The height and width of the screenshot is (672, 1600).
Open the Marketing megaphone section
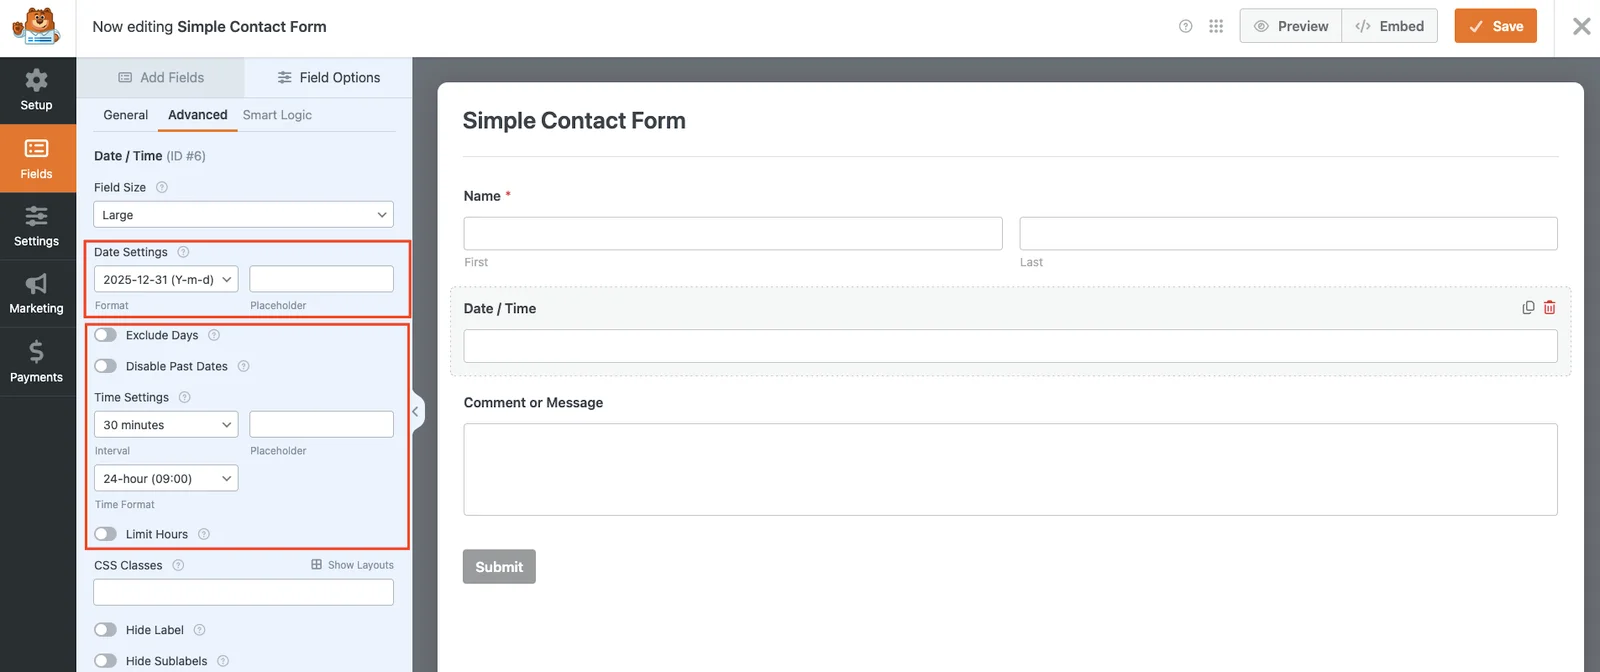[x=37, y=294]
